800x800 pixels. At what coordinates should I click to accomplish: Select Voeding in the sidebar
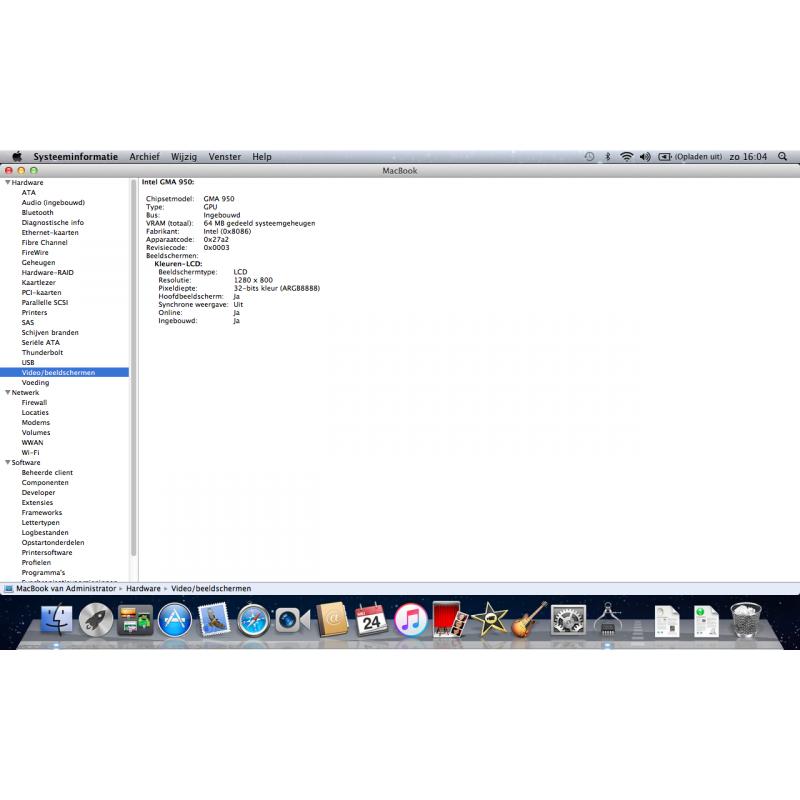coord(36,382)
